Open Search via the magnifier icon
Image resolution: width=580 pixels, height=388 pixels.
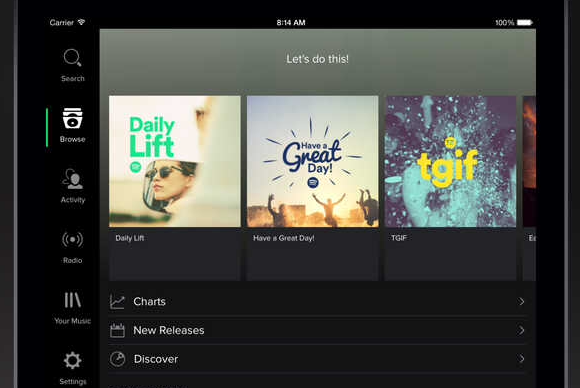tap(72, 57)
